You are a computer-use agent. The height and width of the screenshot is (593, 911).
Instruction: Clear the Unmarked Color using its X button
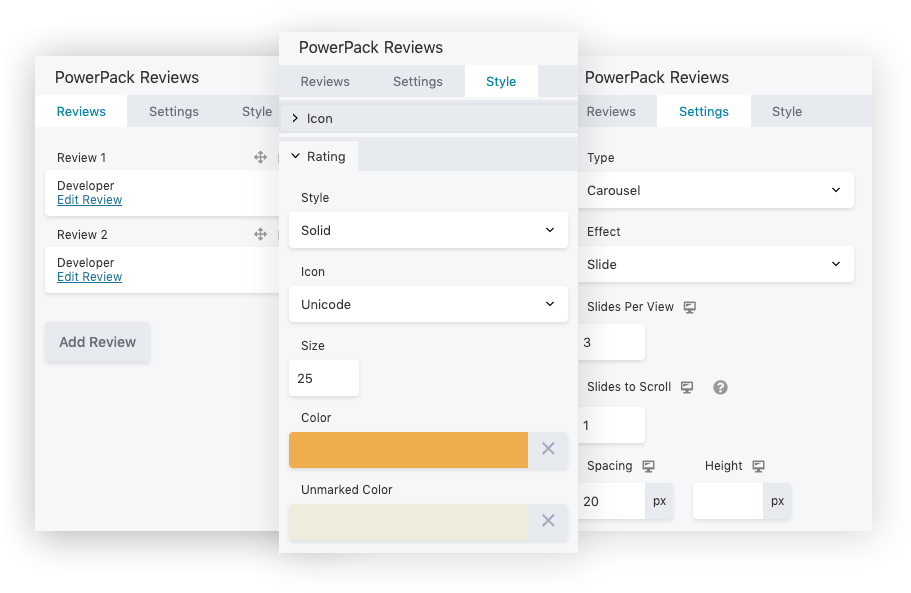point(548,521)
